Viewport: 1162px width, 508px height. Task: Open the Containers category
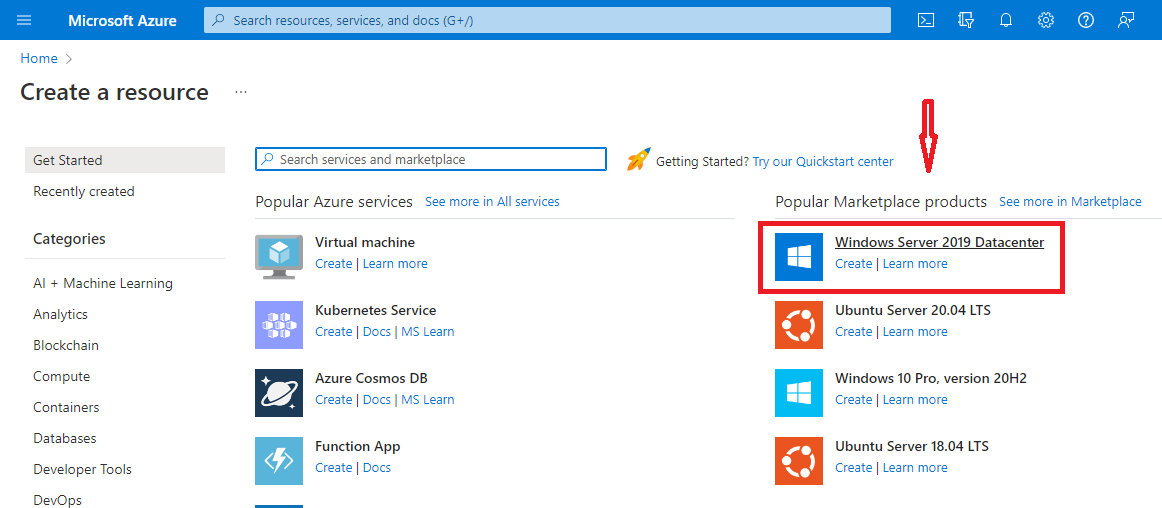[66, 408]
